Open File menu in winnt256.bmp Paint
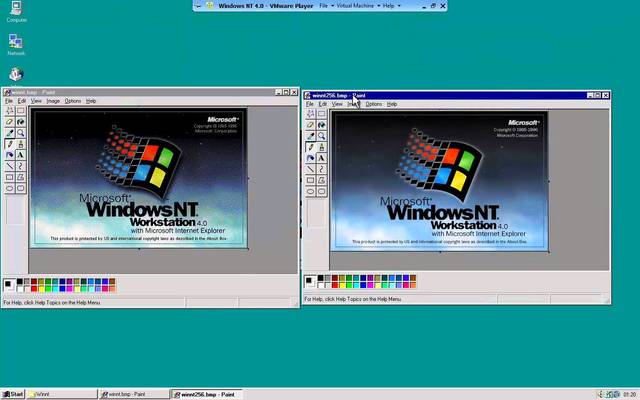Image resolution: width=640 pixels, height=400 pixels. [310, 104]
